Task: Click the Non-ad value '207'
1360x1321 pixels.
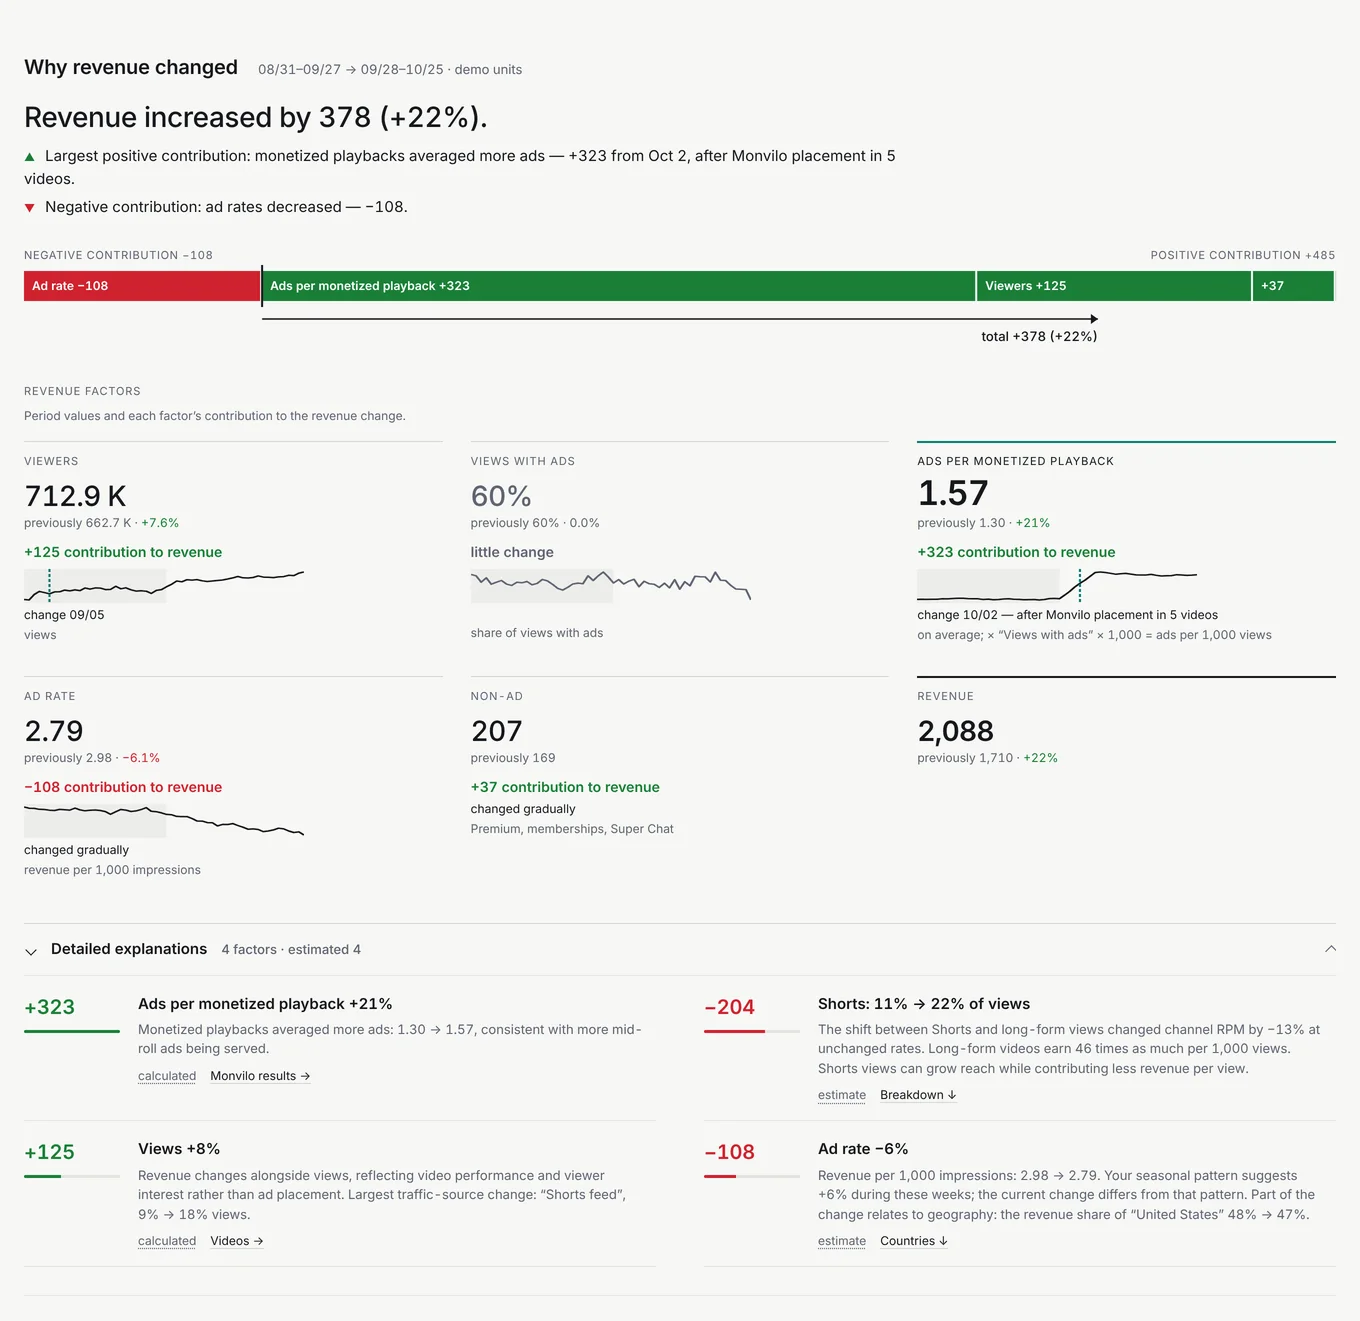Action: [497, 731]
